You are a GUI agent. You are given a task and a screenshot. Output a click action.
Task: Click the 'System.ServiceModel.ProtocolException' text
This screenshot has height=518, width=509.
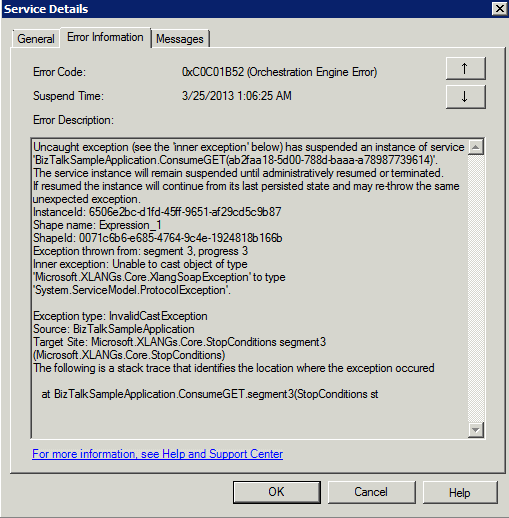(132, 290)
